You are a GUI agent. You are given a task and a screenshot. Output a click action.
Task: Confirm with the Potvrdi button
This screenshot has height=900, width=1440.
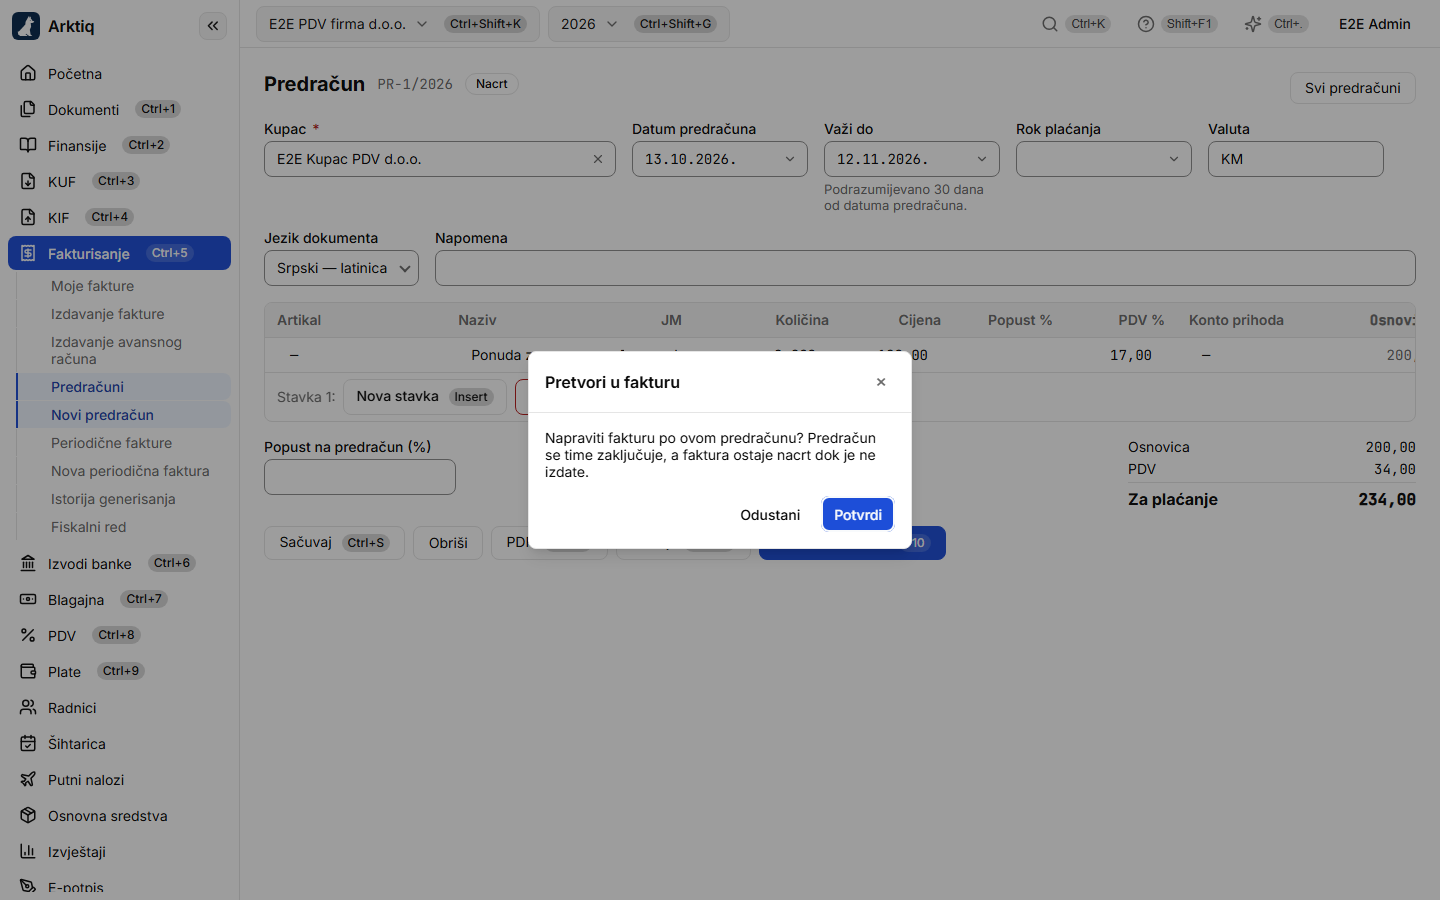click(x=858, y=514)
